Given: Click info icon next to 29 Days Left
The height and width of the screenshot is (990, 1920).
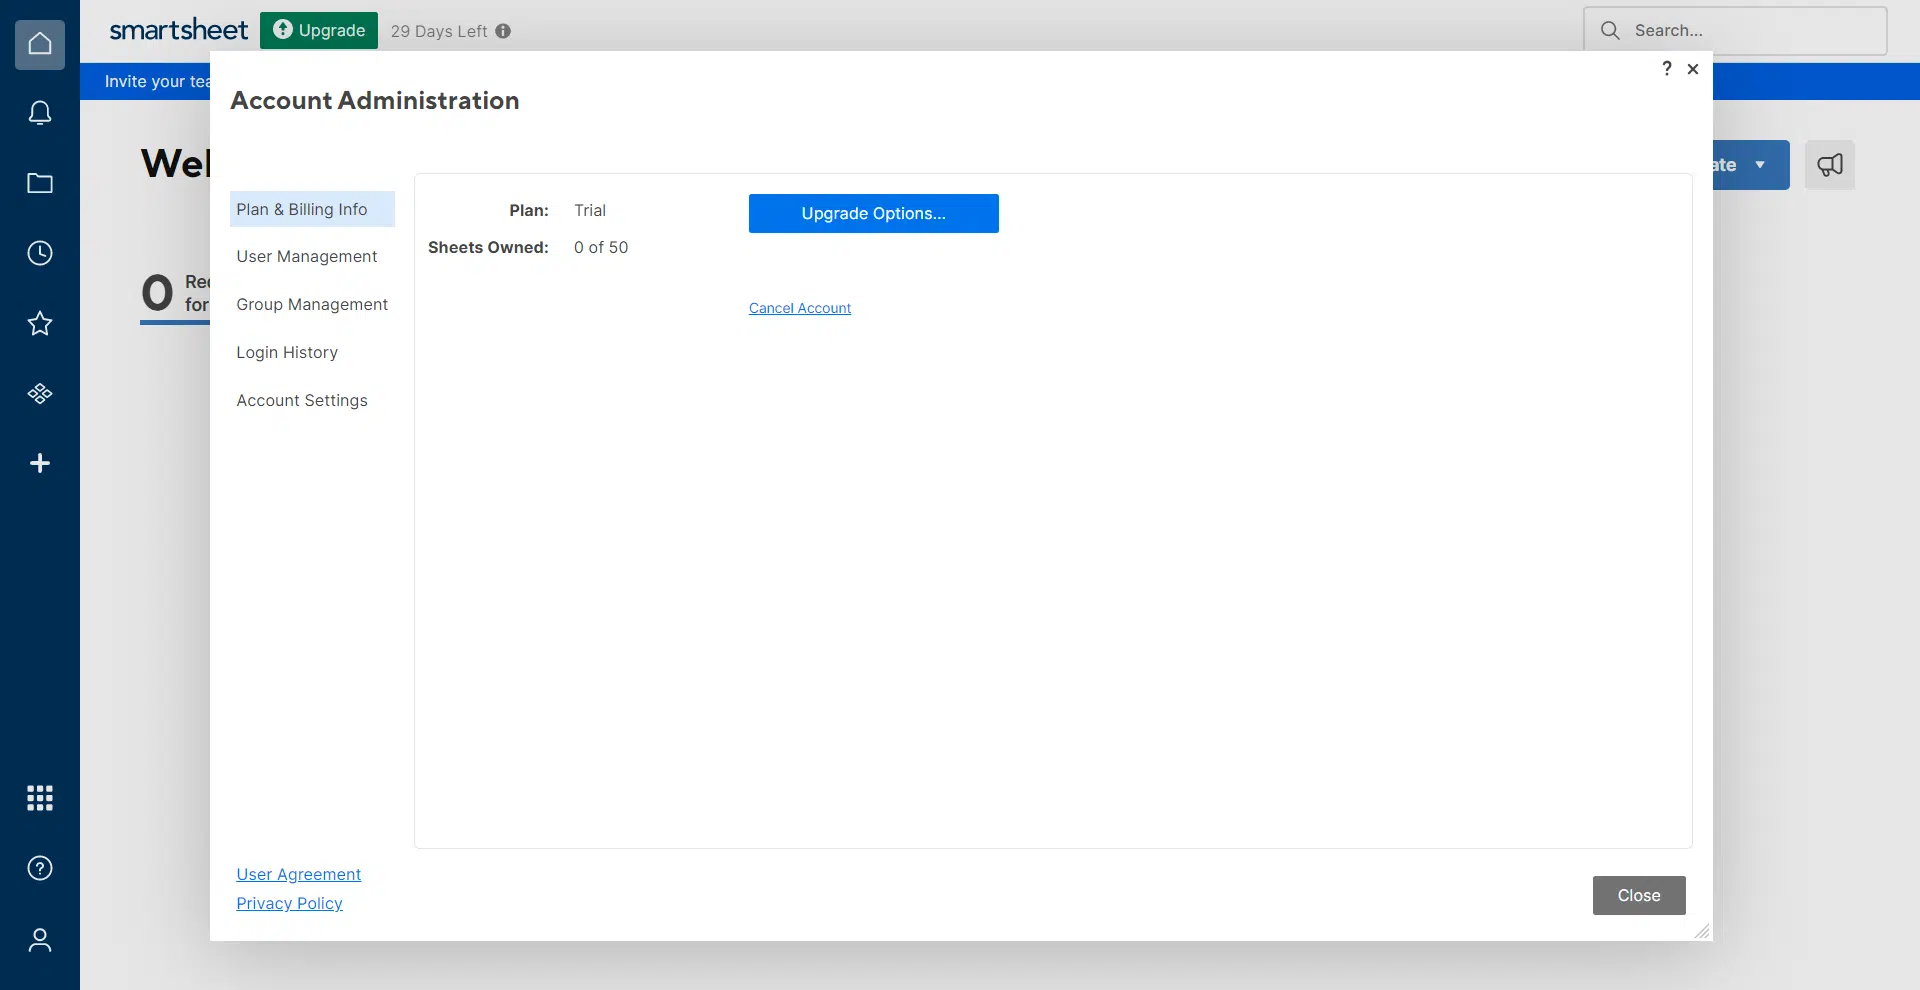Looking at the screenshot, I should coord(503,31).
